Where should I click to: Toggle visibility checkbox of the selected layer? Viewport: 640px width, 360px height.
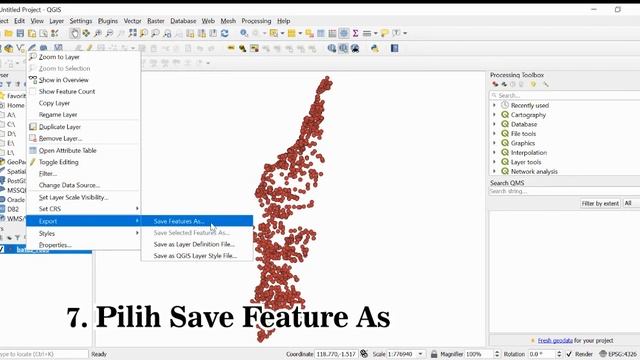tap(2, 249)
